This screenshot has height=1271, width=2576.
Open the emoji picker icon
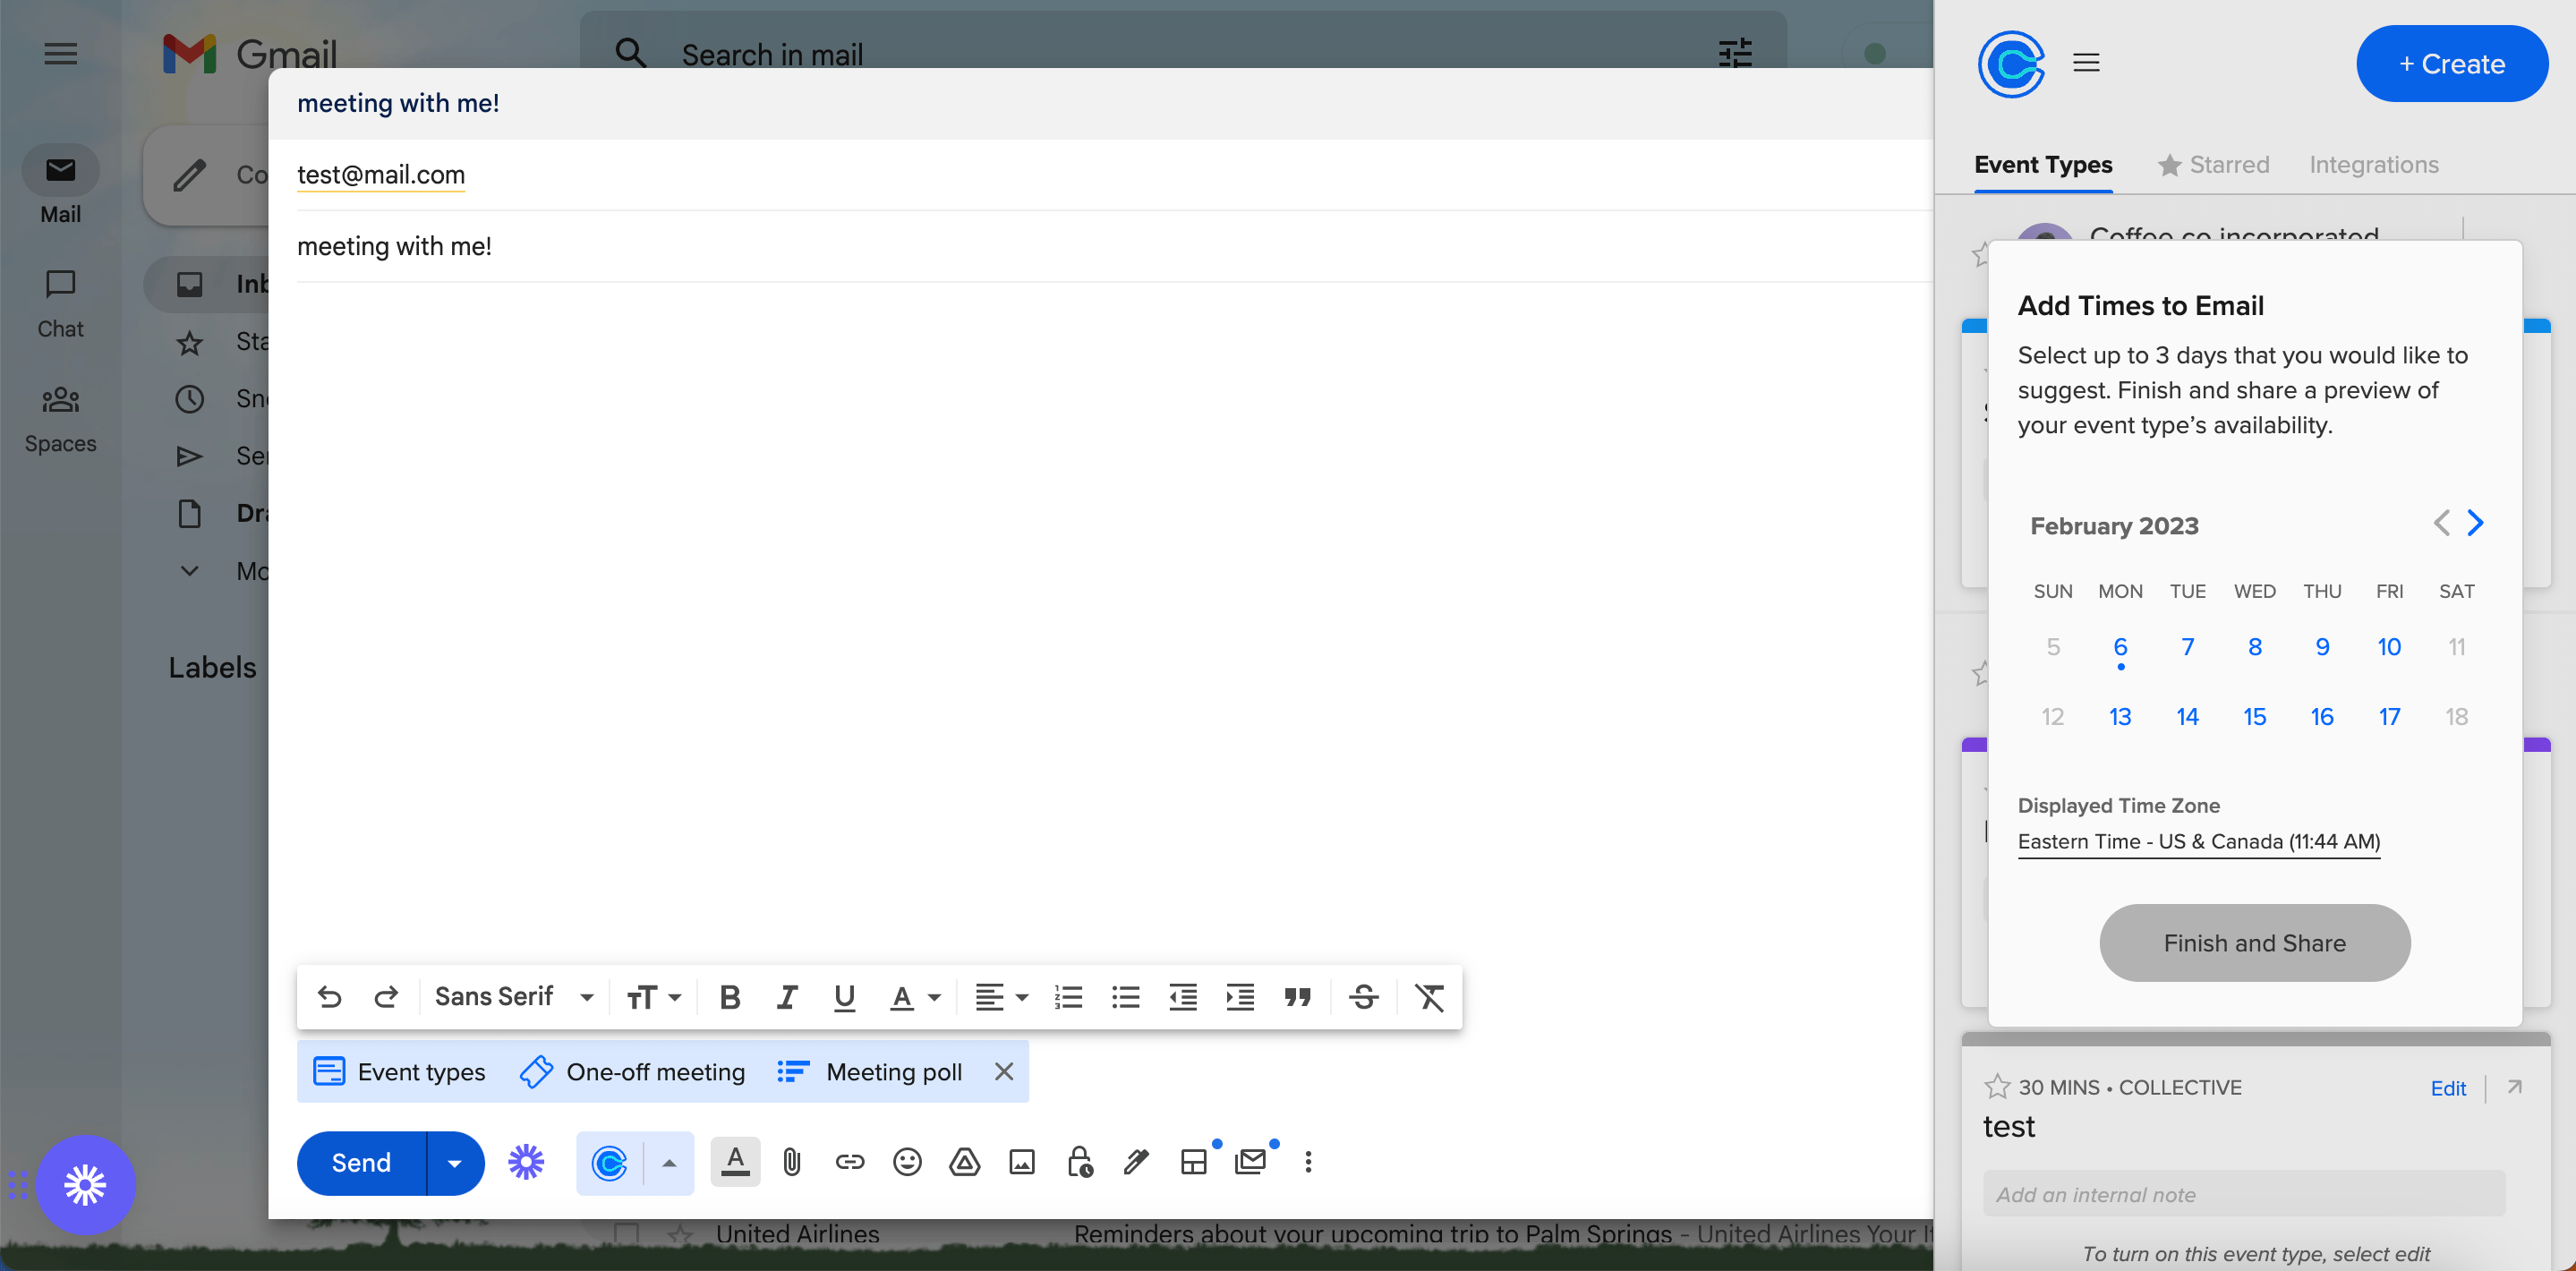(x=906, y=1161)
